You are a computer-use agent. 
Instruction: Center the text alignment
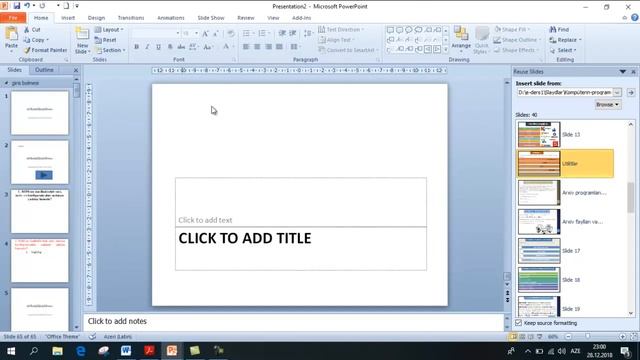(x=257, y=47)
